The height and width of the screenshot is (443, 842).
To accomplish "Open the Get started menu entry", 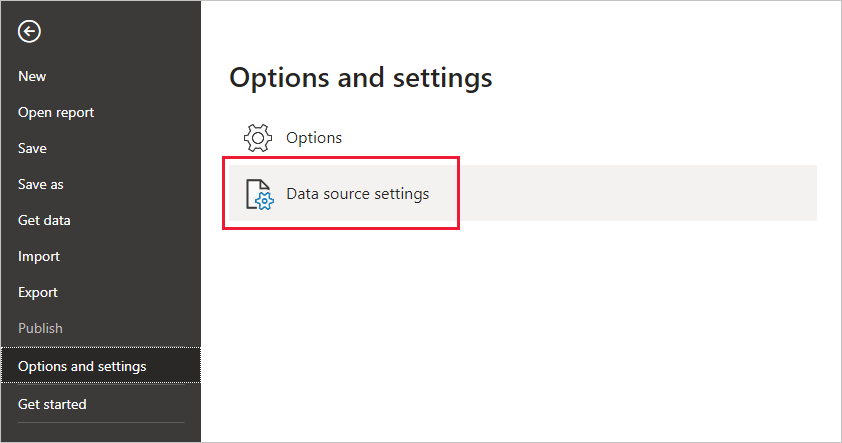I will point(52,404).
